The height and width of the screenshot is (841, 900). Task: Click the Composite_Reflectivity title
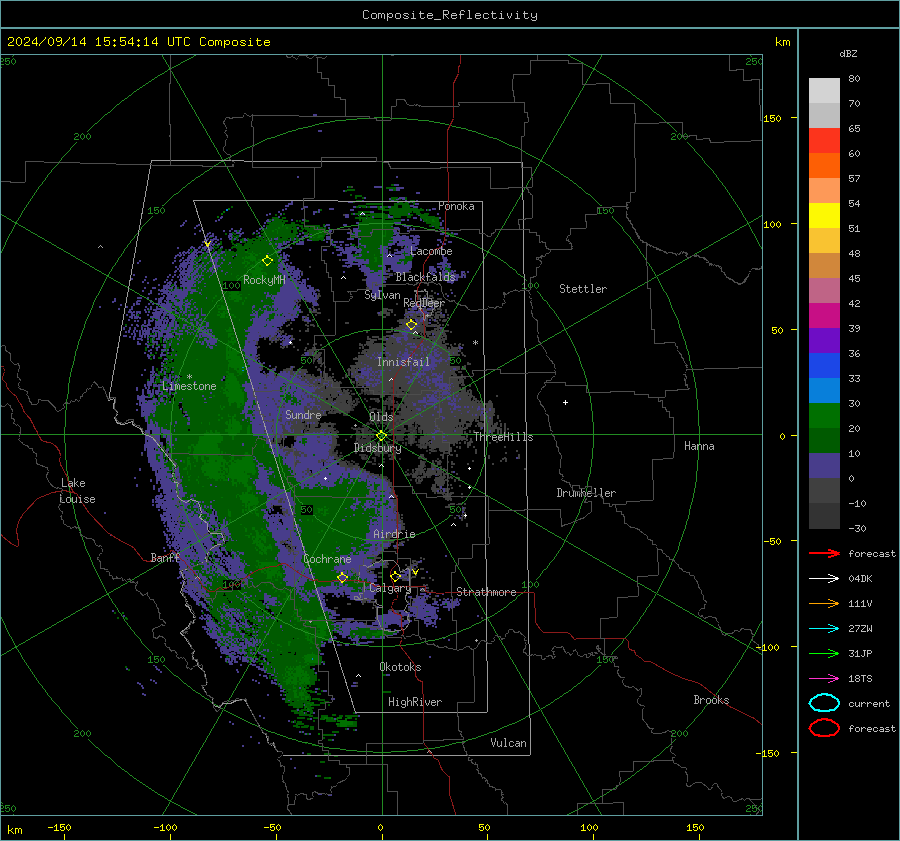click(449, 15)
